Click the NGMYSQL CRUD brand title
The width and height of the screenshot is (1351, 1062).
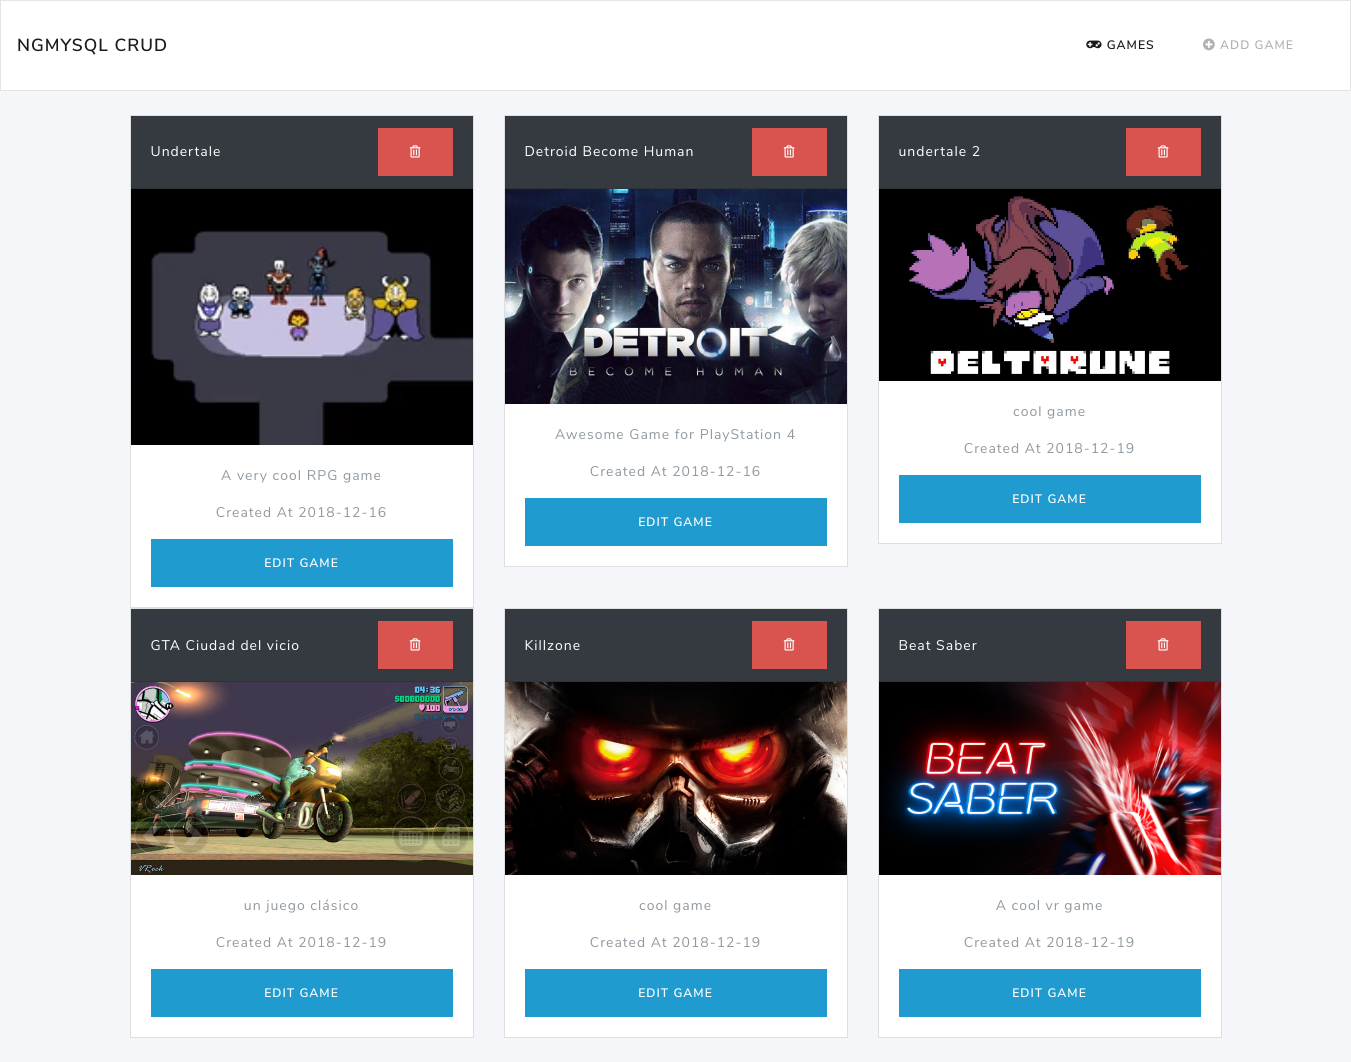tap(92, 45)
